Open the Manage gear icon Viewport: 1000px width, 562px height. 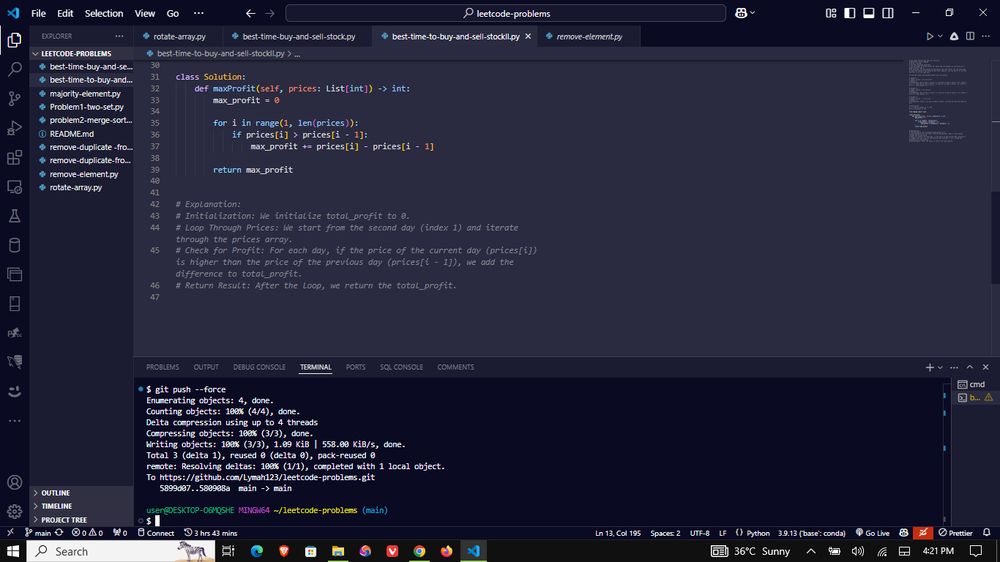click(14, 511)
